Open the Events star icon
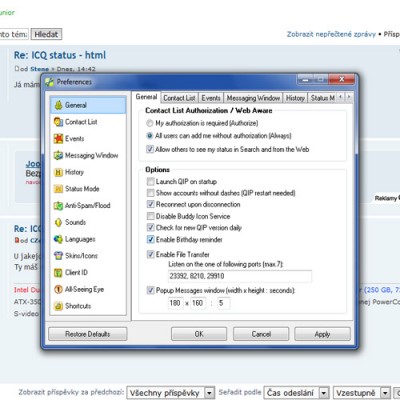 [58, 139]
